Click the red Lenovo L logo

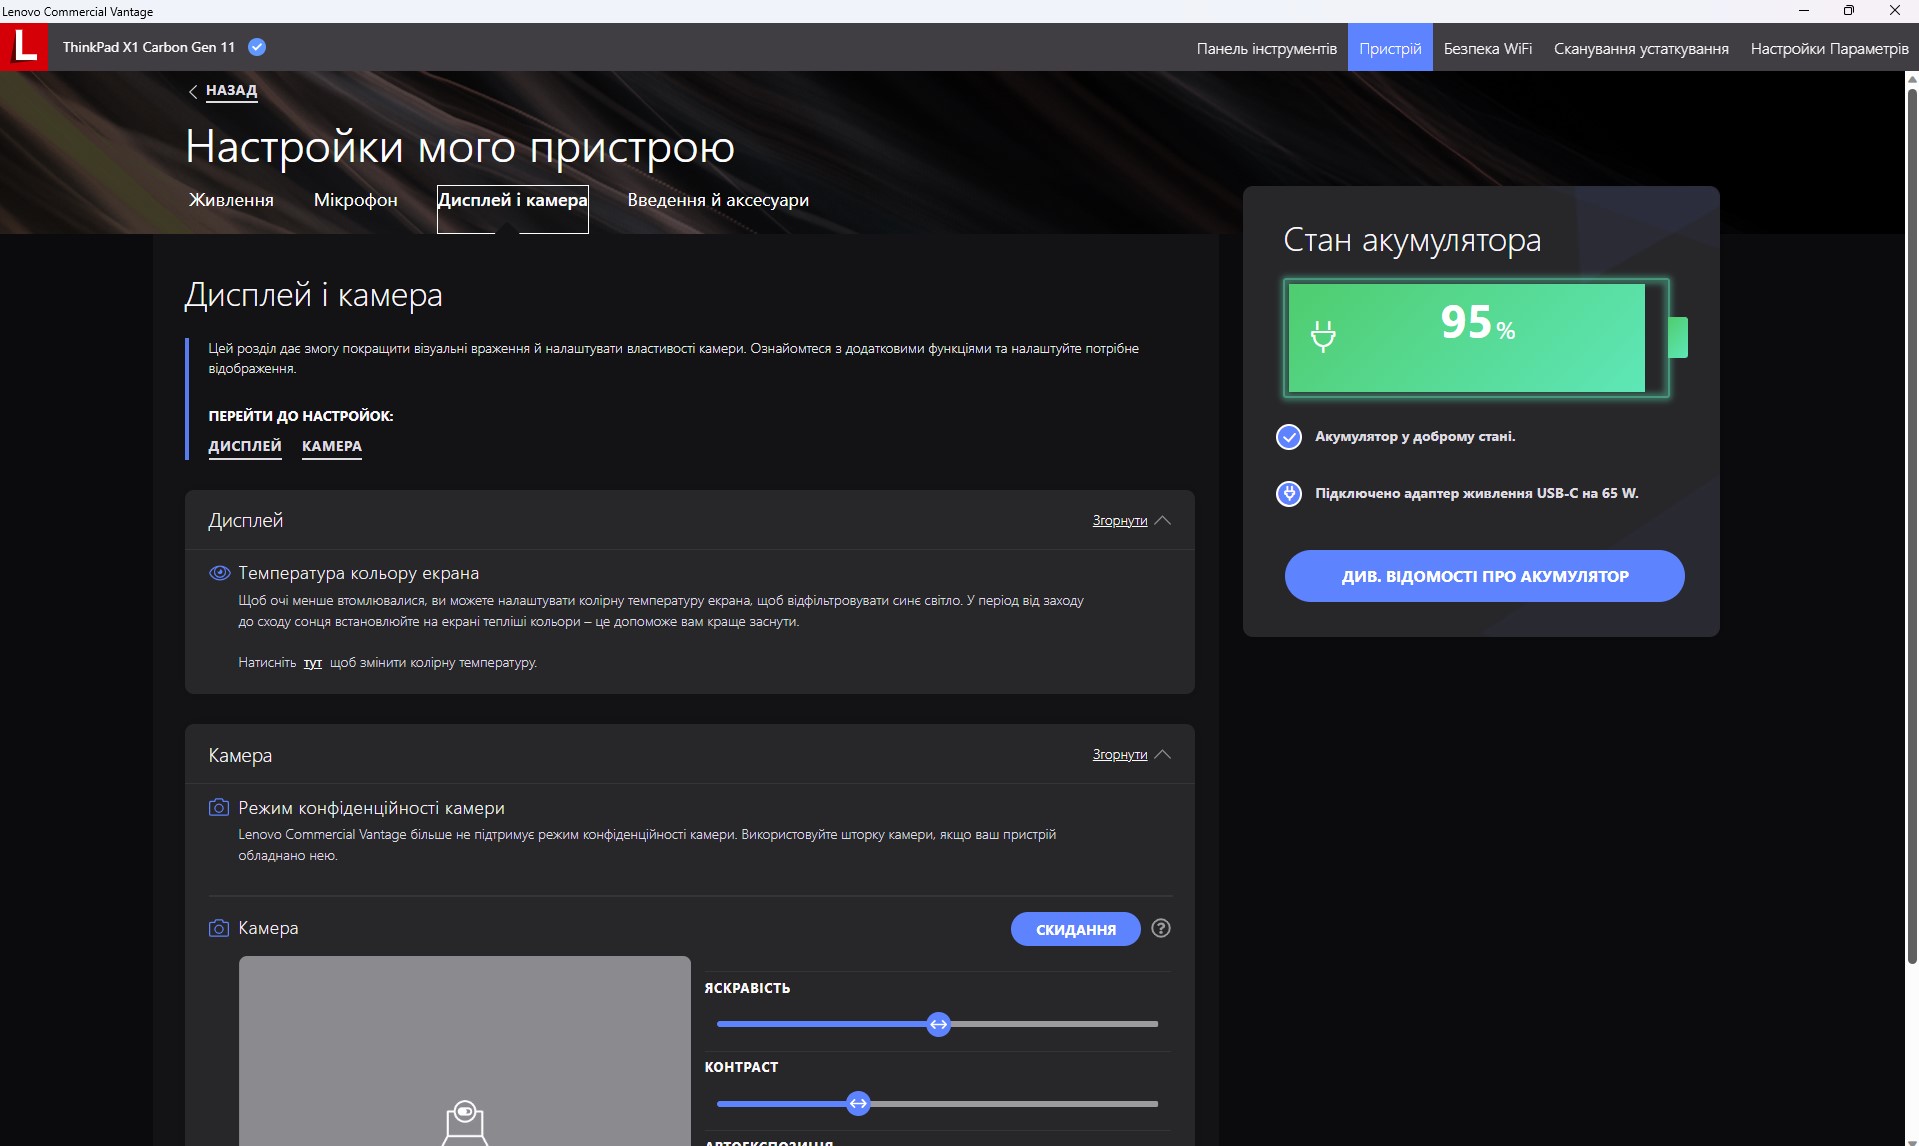point(24,47)
